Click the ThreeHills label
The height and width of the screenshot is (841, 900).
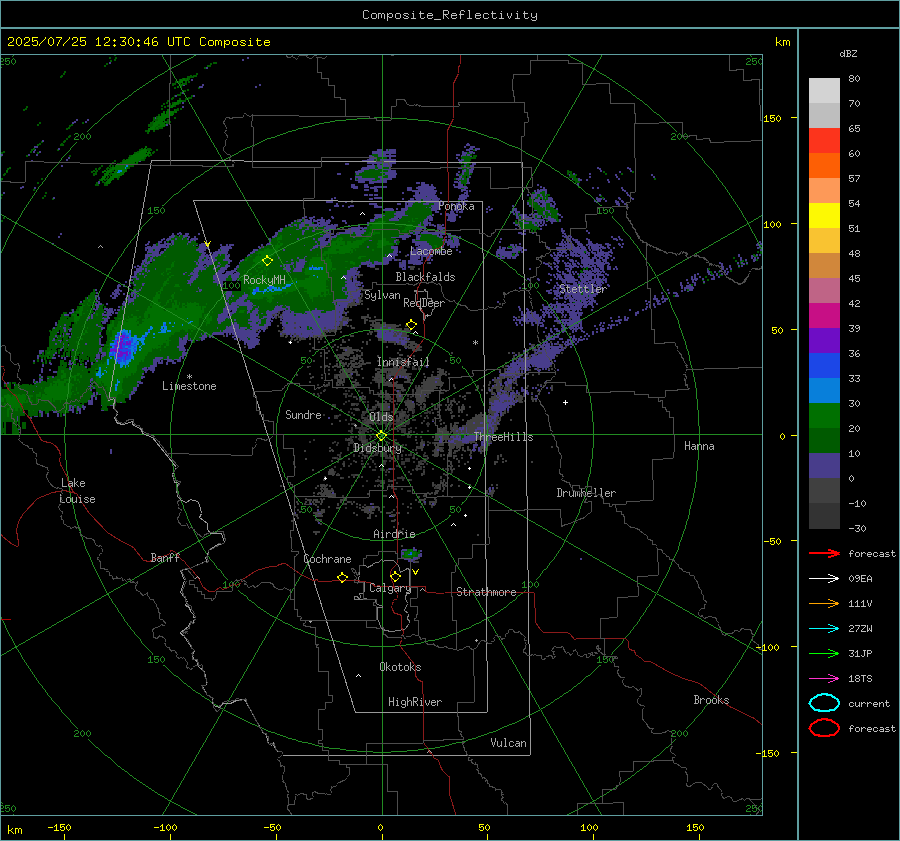click(503, 437)
